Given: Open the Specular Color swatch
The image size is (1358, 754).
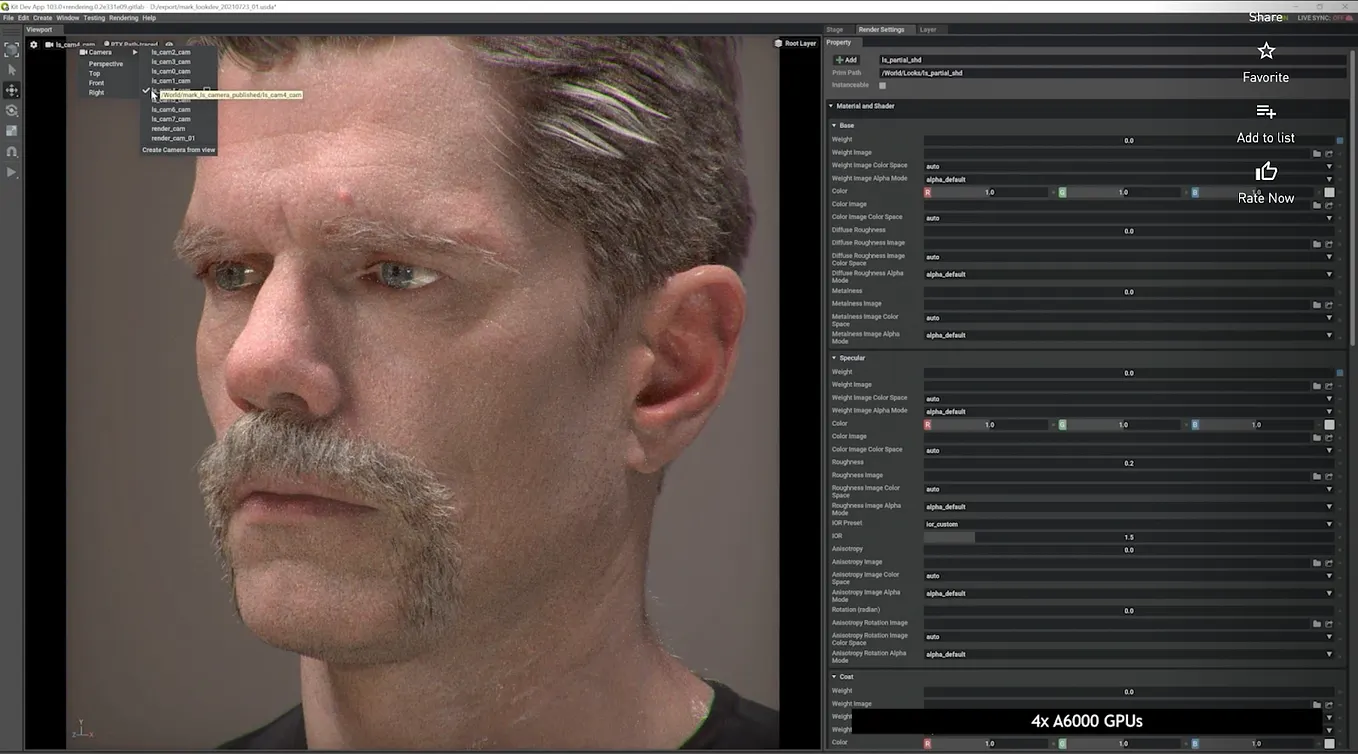Looking at the screenshot, I should pyautogui.click(x=1329, y=425).
